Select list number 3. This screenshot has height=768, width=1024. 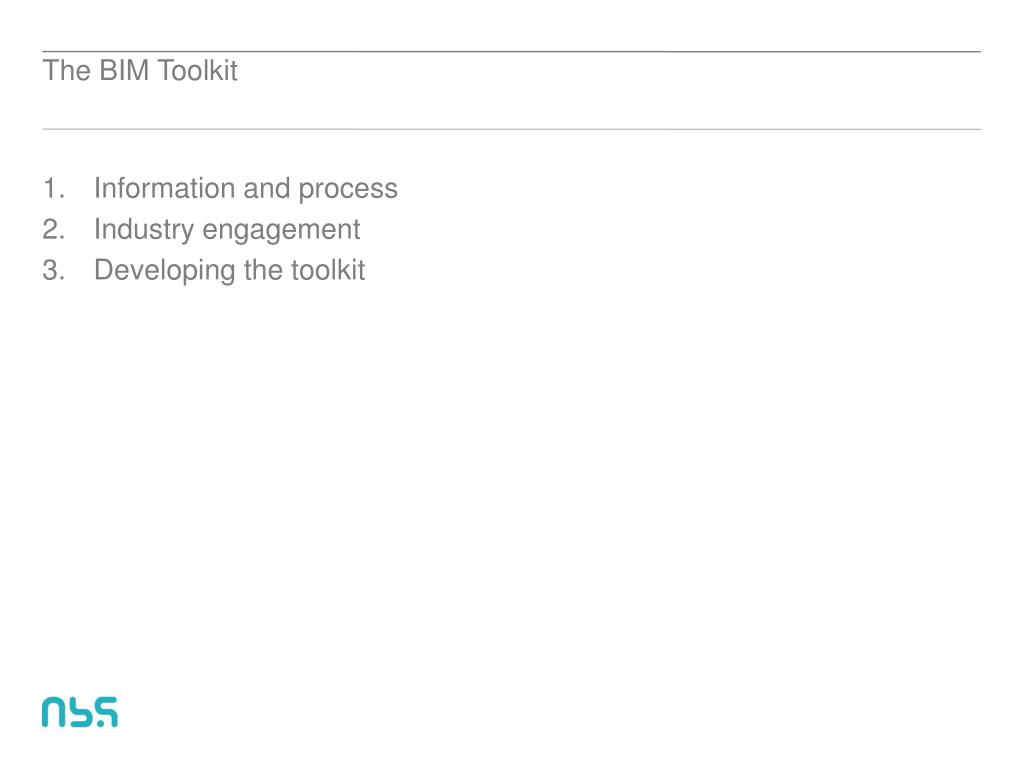point(54,270)
